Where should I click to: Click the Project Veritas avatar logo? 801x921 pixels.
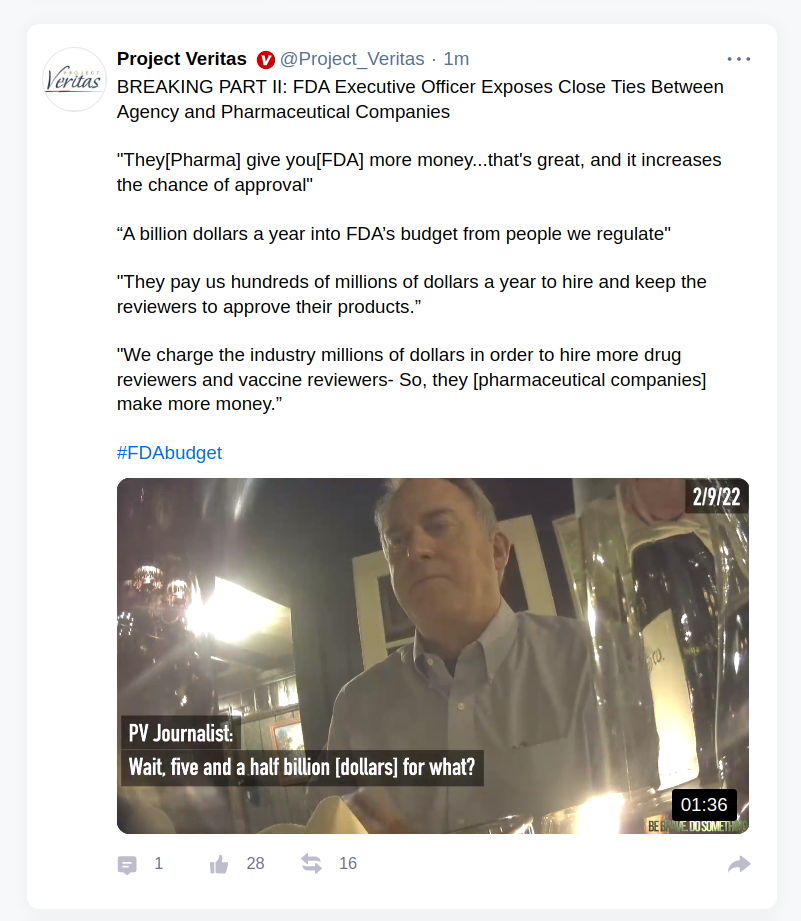(74, 79)
